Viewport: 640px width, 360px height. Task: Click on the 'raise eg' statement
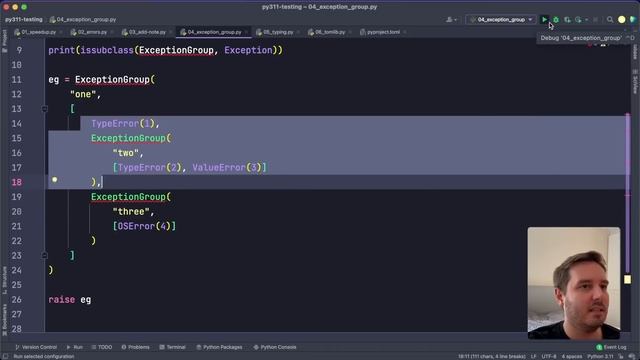pyautogui.click(x=70, y=300)
